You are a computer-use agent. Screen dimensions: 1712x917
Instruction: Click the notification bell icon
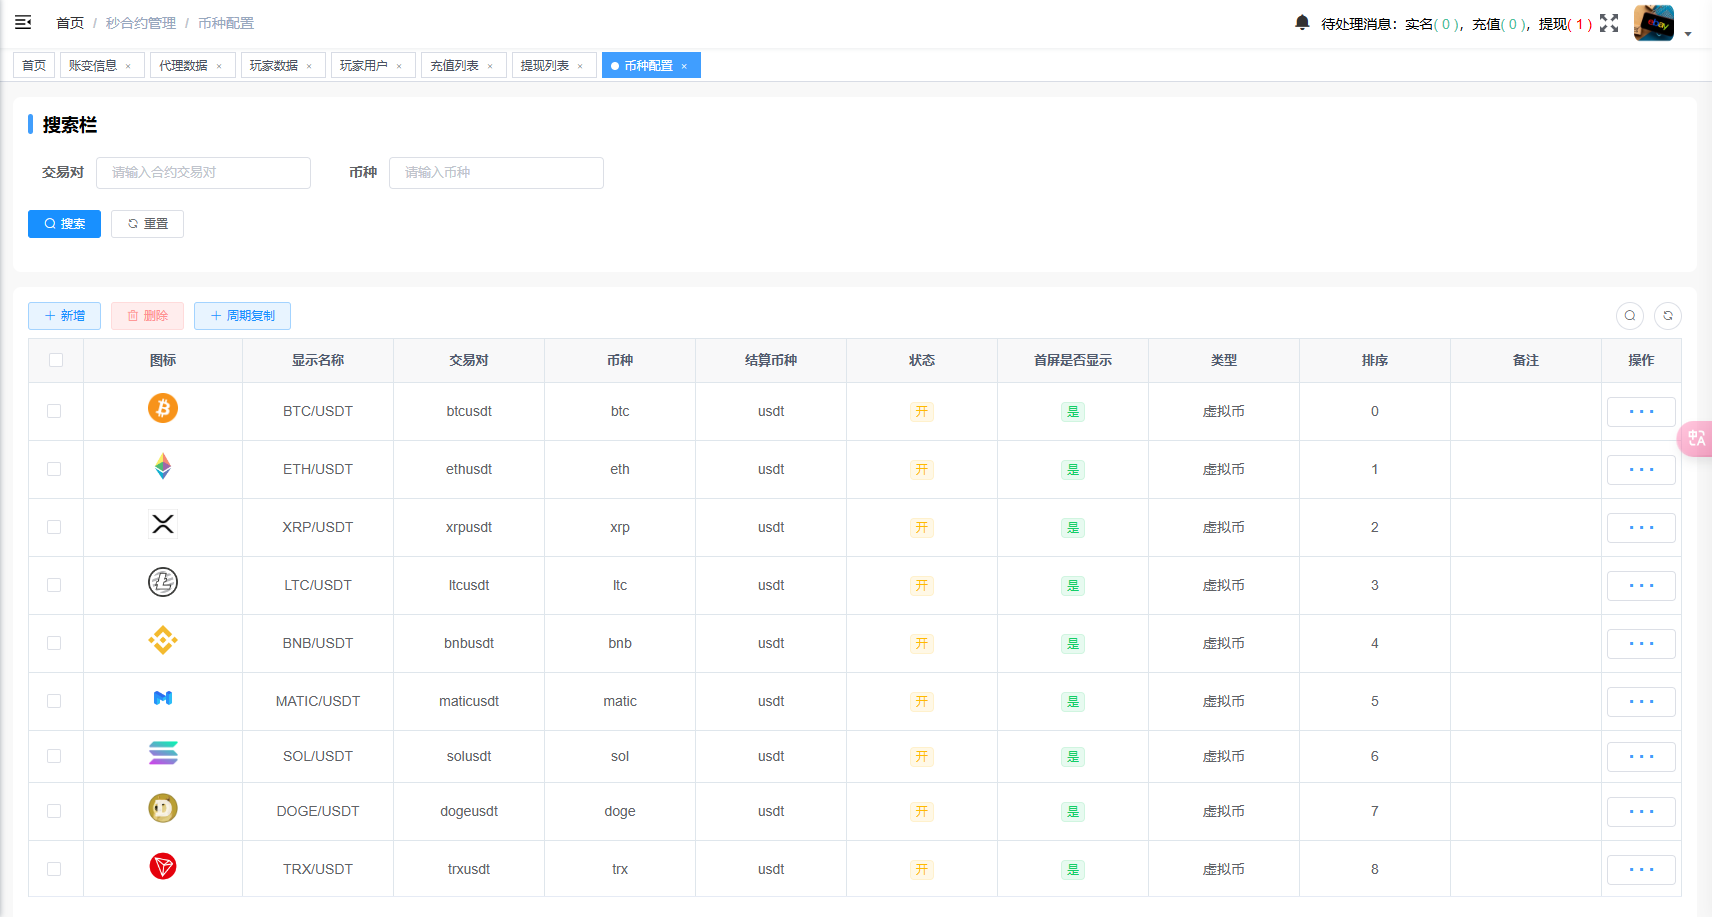[1302, 22]
